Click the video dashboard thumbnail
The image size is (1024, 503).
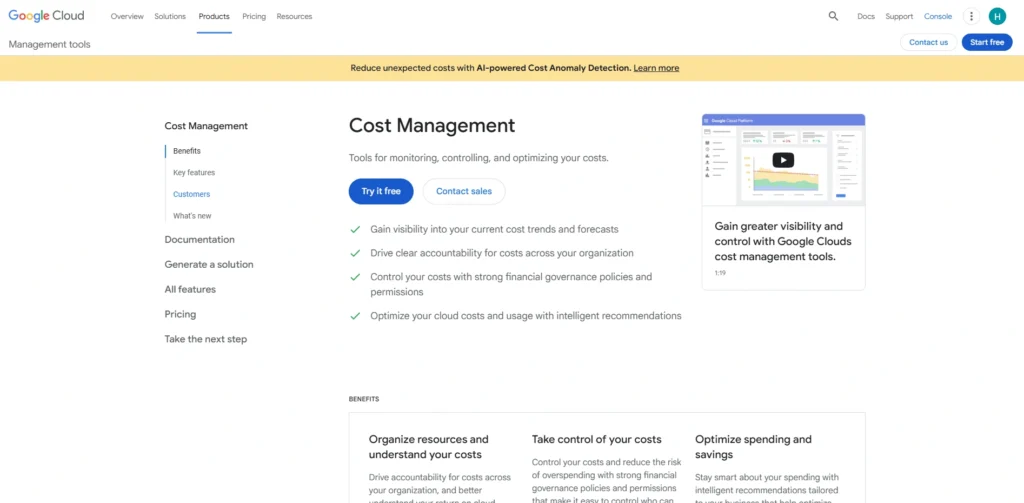(x=783, y=160)
